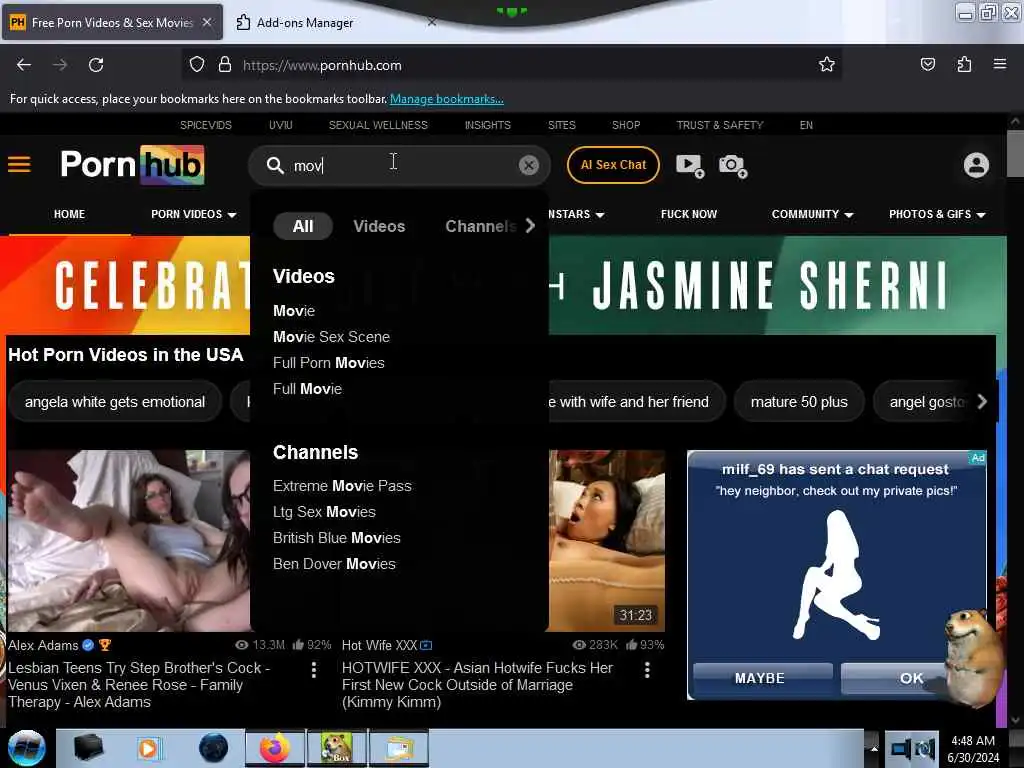
Task: Open the Manage bookmarks link
Action: (447, 99)
